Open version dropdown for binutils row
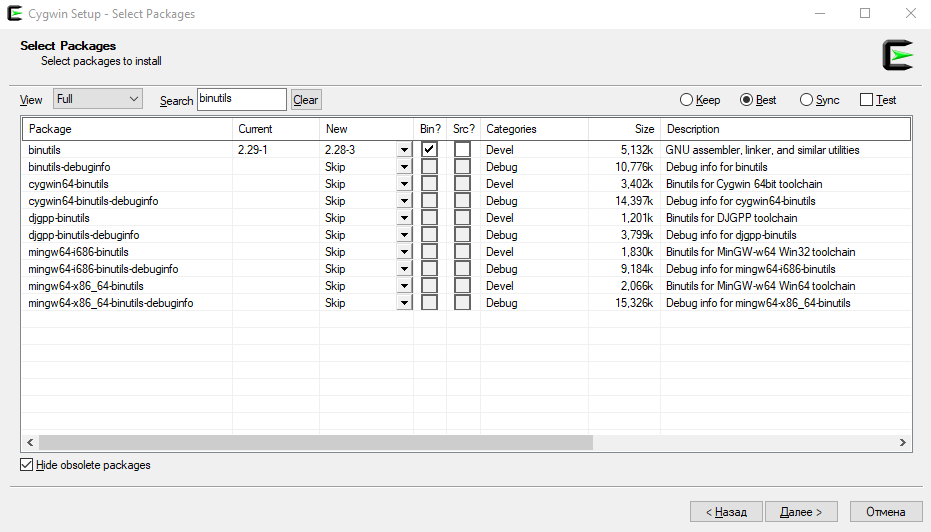This screenshot has height=532, width=931. [x=404, y=150]
